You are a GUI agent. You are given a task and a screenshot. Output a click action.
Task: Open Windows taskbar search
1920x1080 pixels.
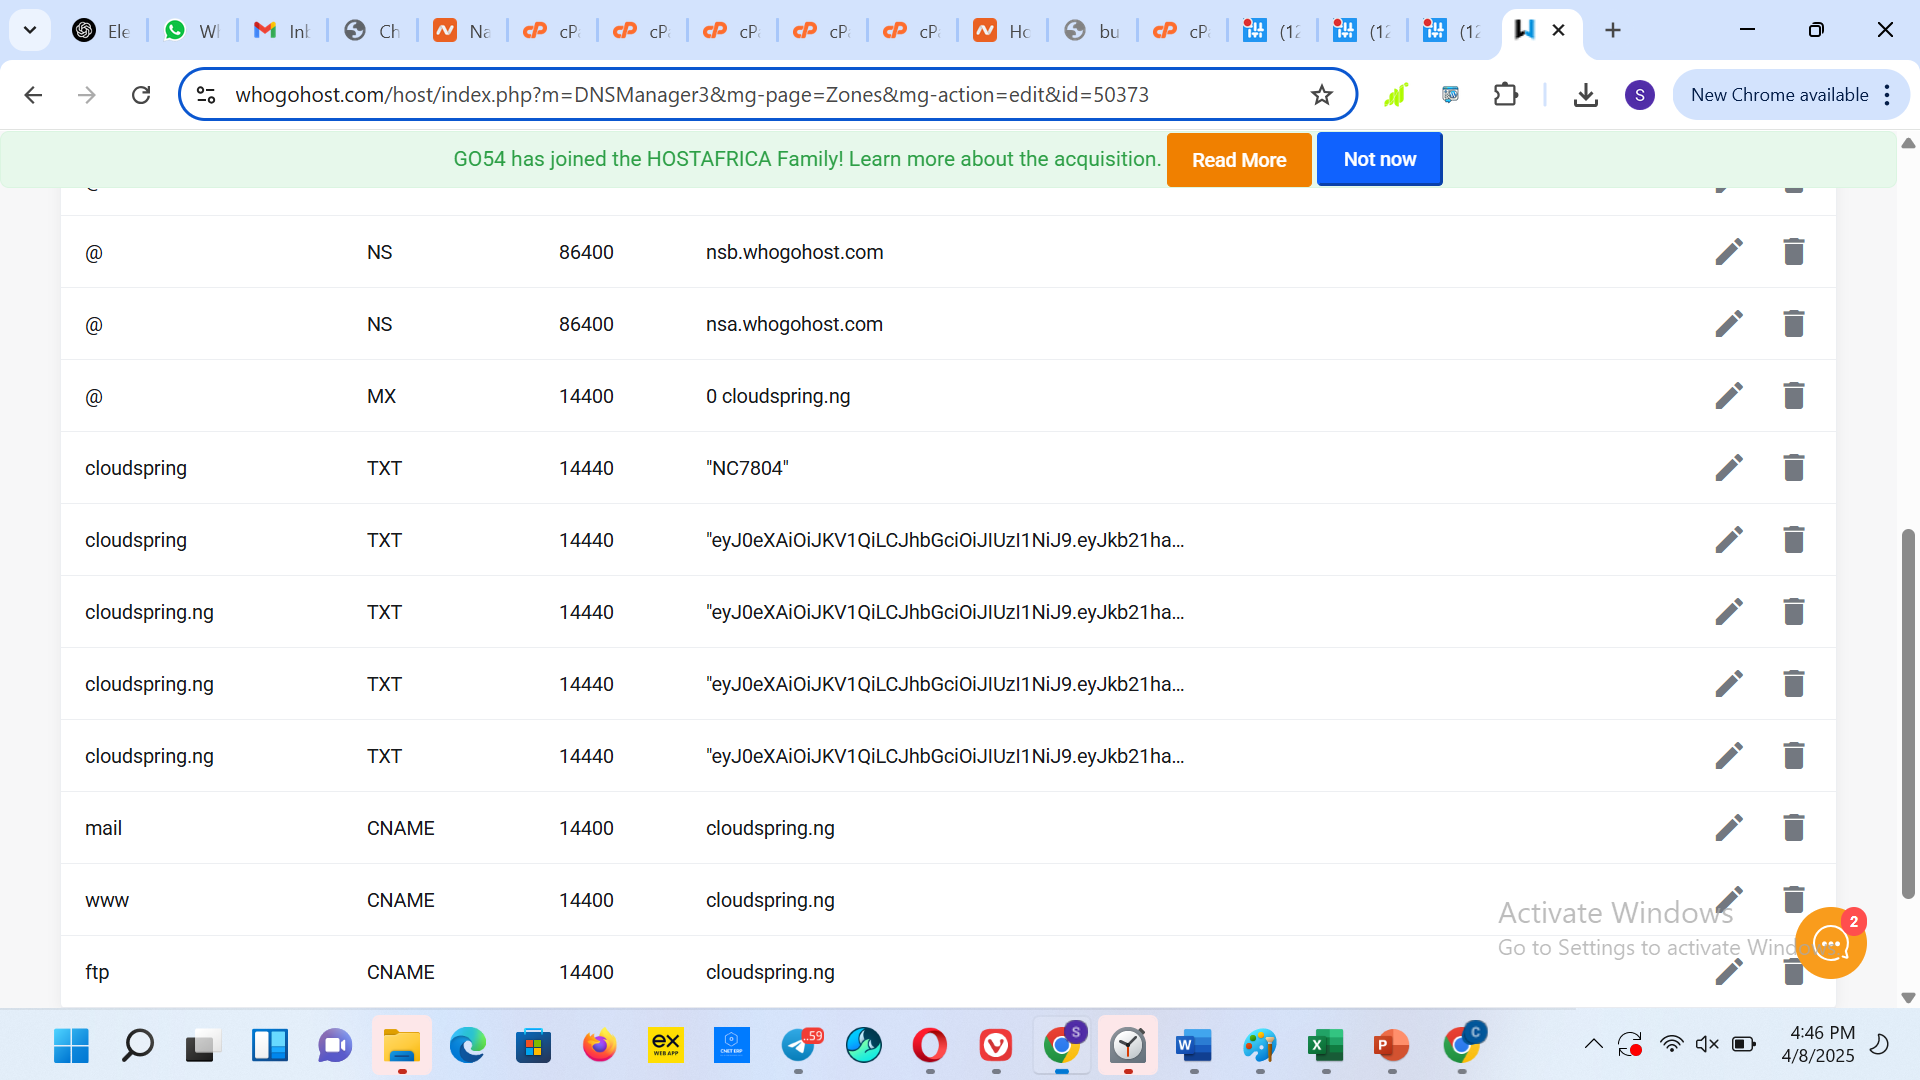137,1046
